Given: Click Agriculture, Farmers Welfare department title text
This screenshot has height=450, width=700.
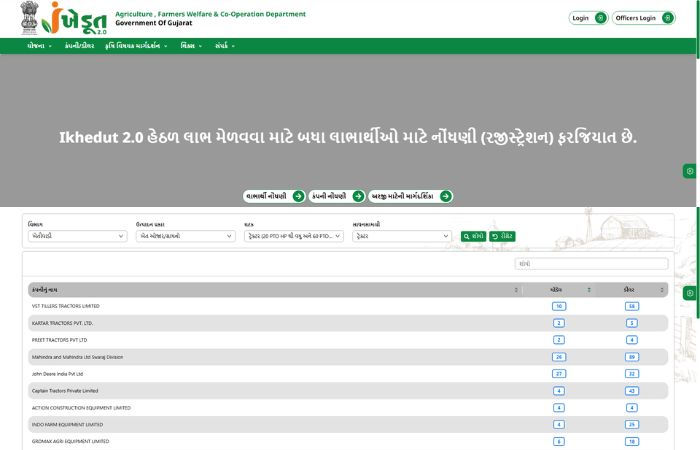Looking at the screenshot, I should (x=210, y=14).
